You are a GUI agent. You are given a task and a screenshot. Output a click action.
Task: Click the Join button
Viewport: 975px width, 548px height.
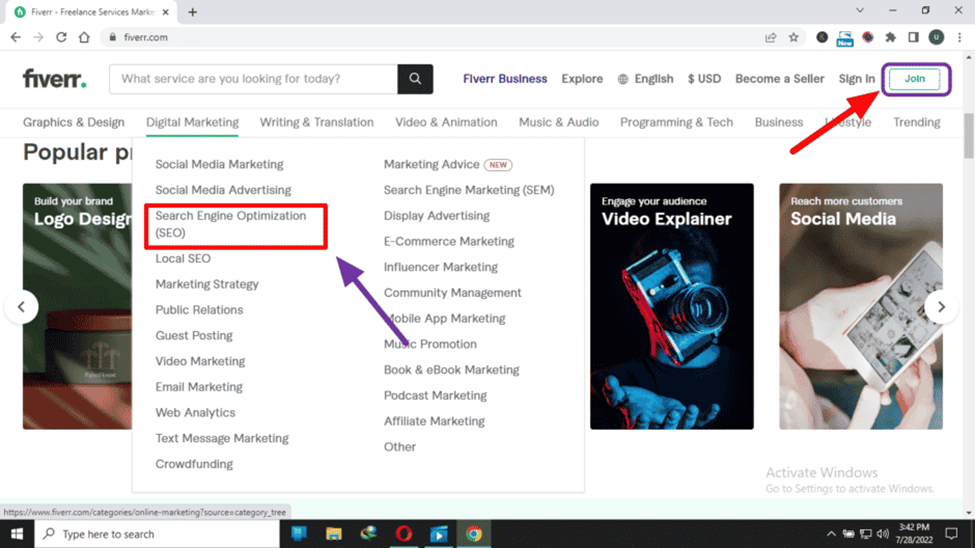914,79
